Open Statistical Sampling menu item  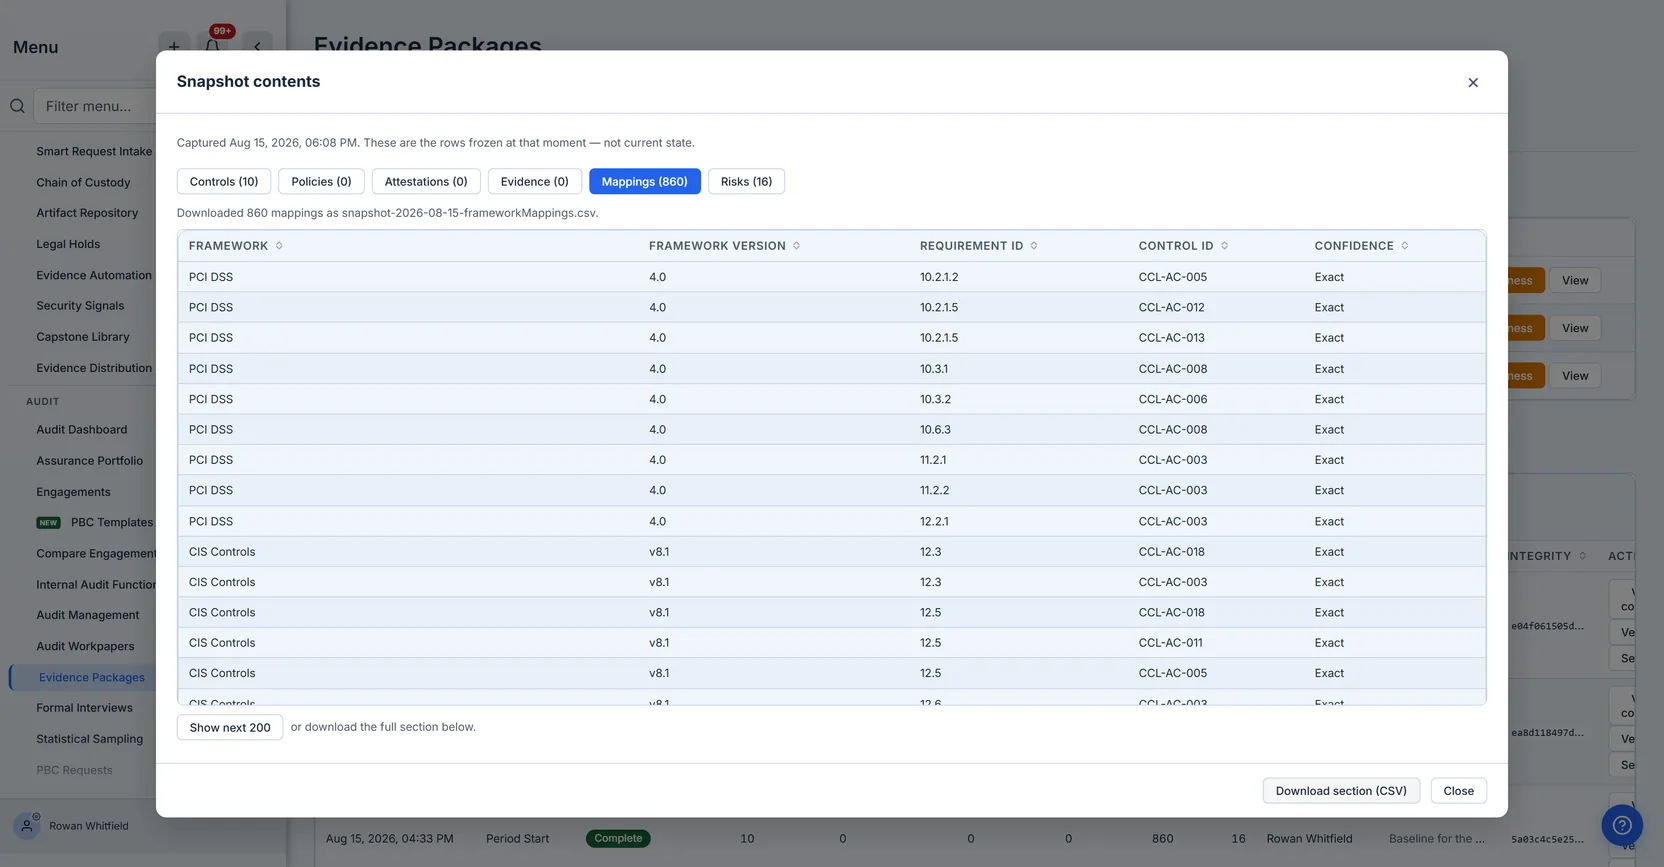pos(90,739)
